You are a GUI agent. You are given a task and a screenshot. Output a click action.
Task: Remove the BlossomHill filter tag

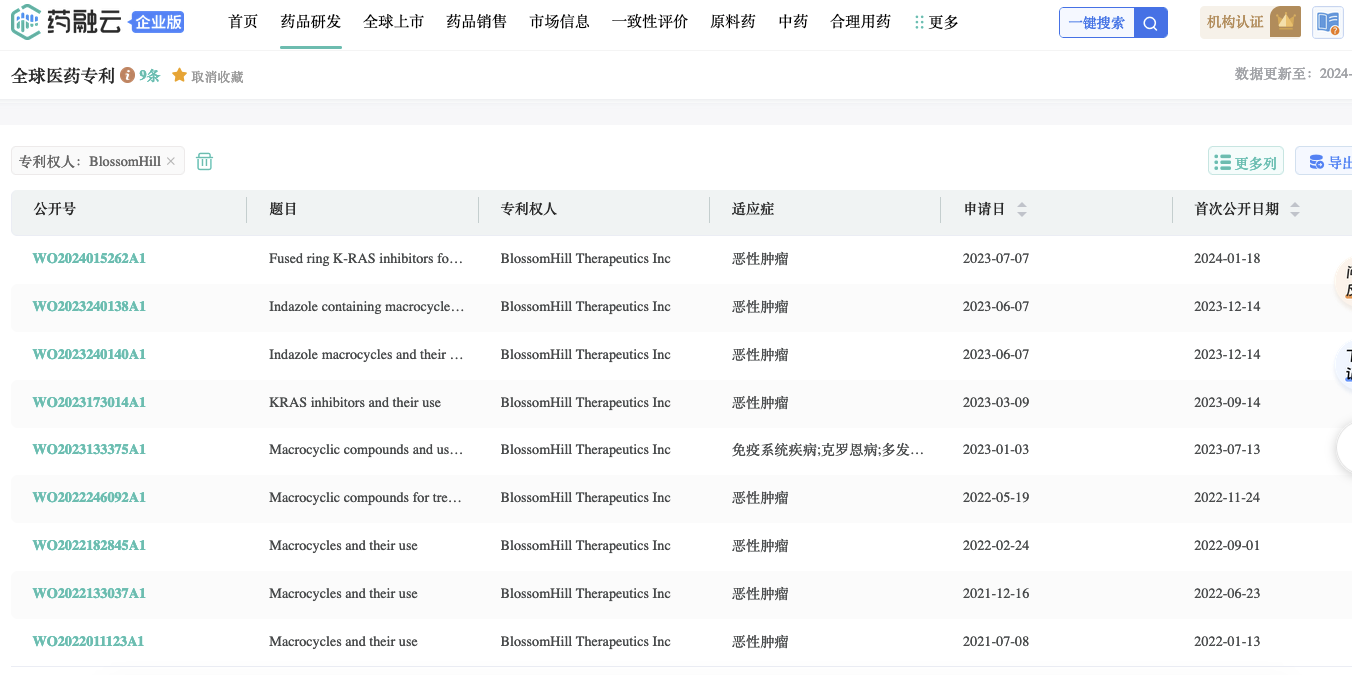[171, 161]
